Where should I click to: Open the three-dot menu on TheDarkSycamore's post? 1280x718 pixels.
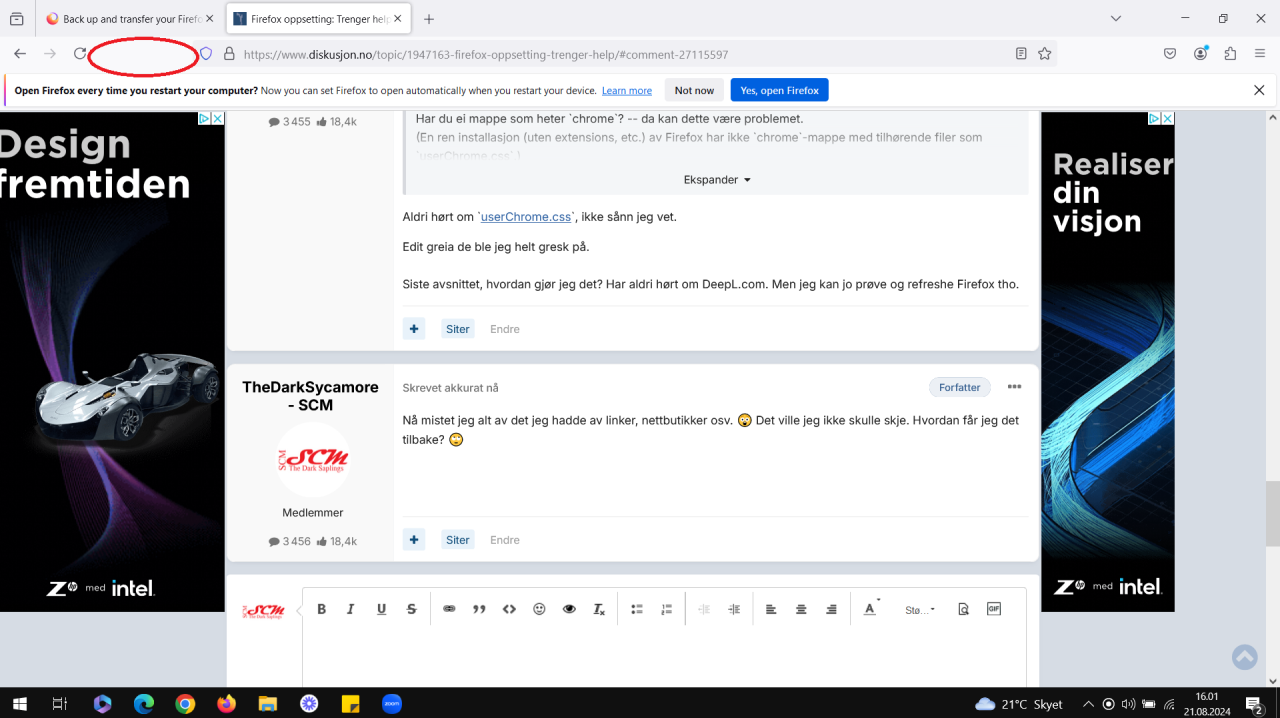click(1014, 387)
